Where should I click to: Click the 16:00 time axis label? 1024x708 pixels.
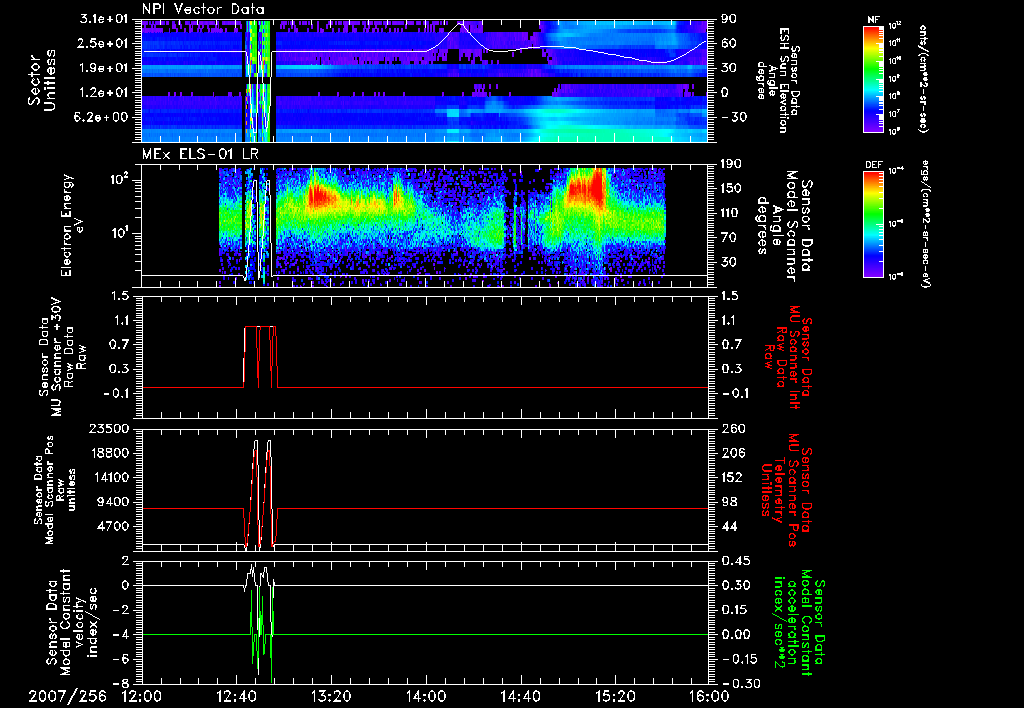709,696
